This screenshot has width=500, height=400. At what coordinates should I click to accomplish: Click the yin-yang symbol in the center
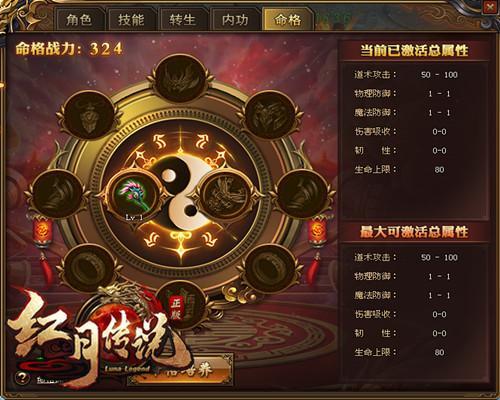[x=181, y=193]
